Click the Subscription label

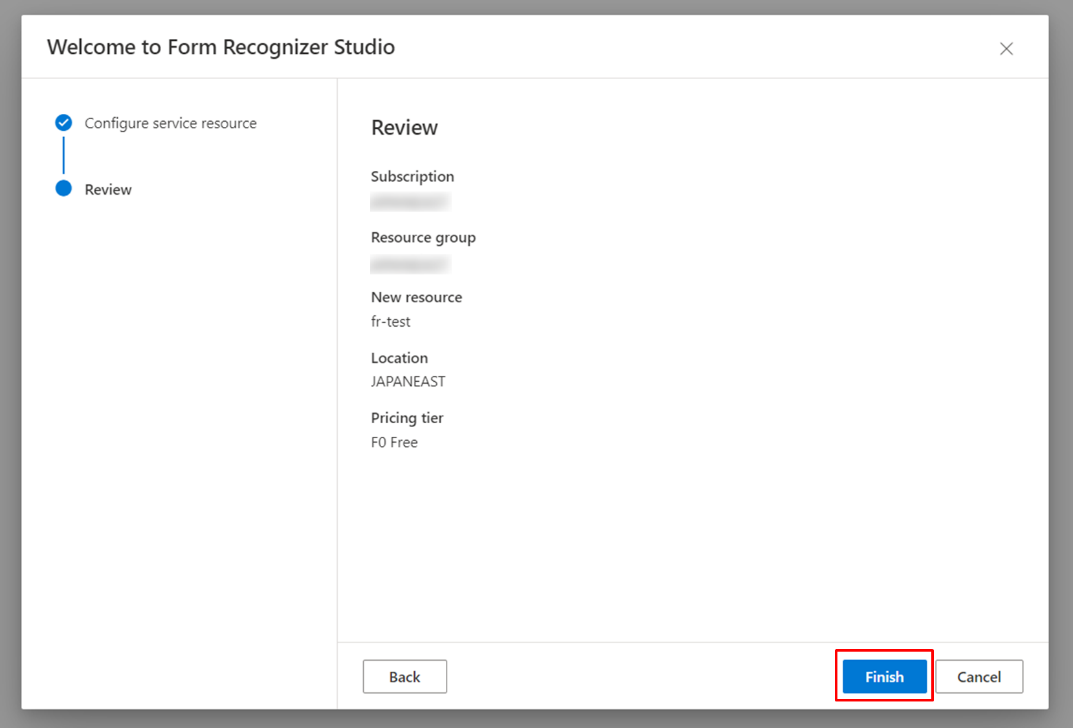tap(413, 177)
